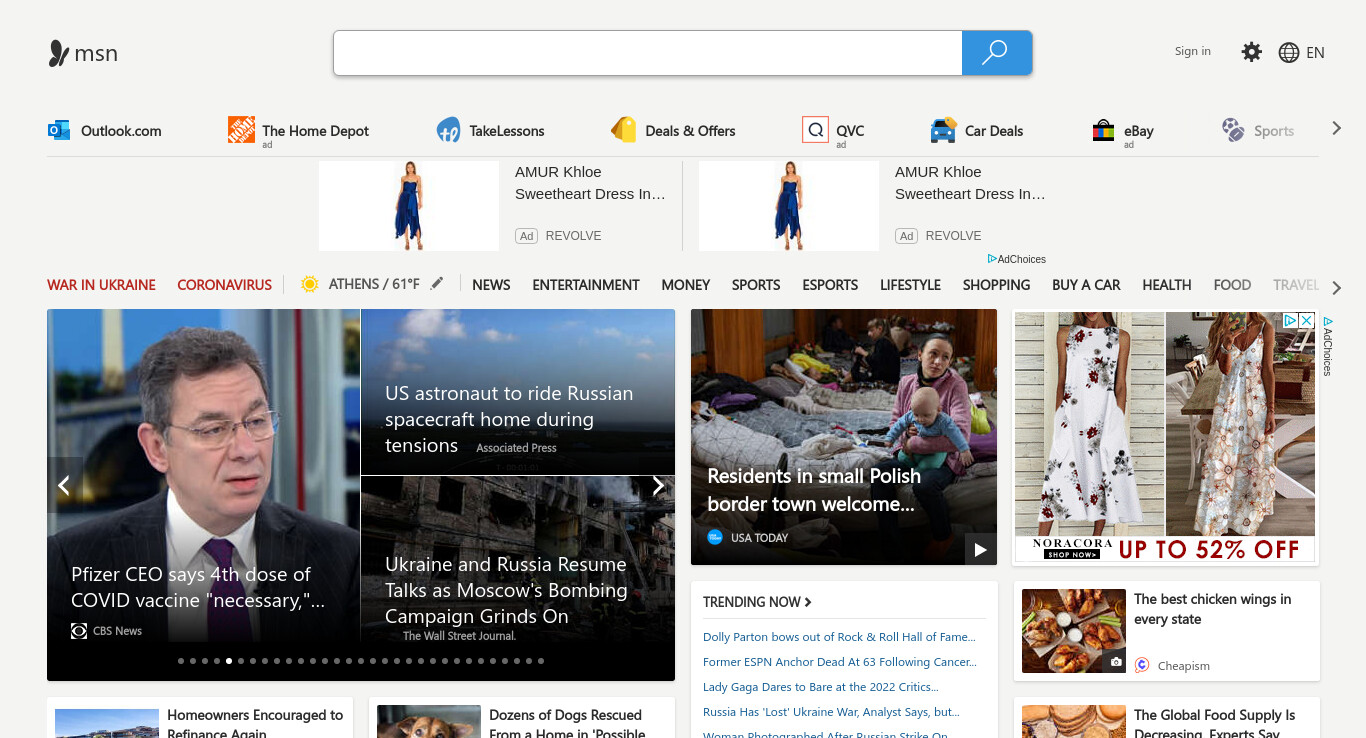Viewport: 1366px width, 738px height.
Task: Click the Car Deals car icon
Action: point(943,130)
